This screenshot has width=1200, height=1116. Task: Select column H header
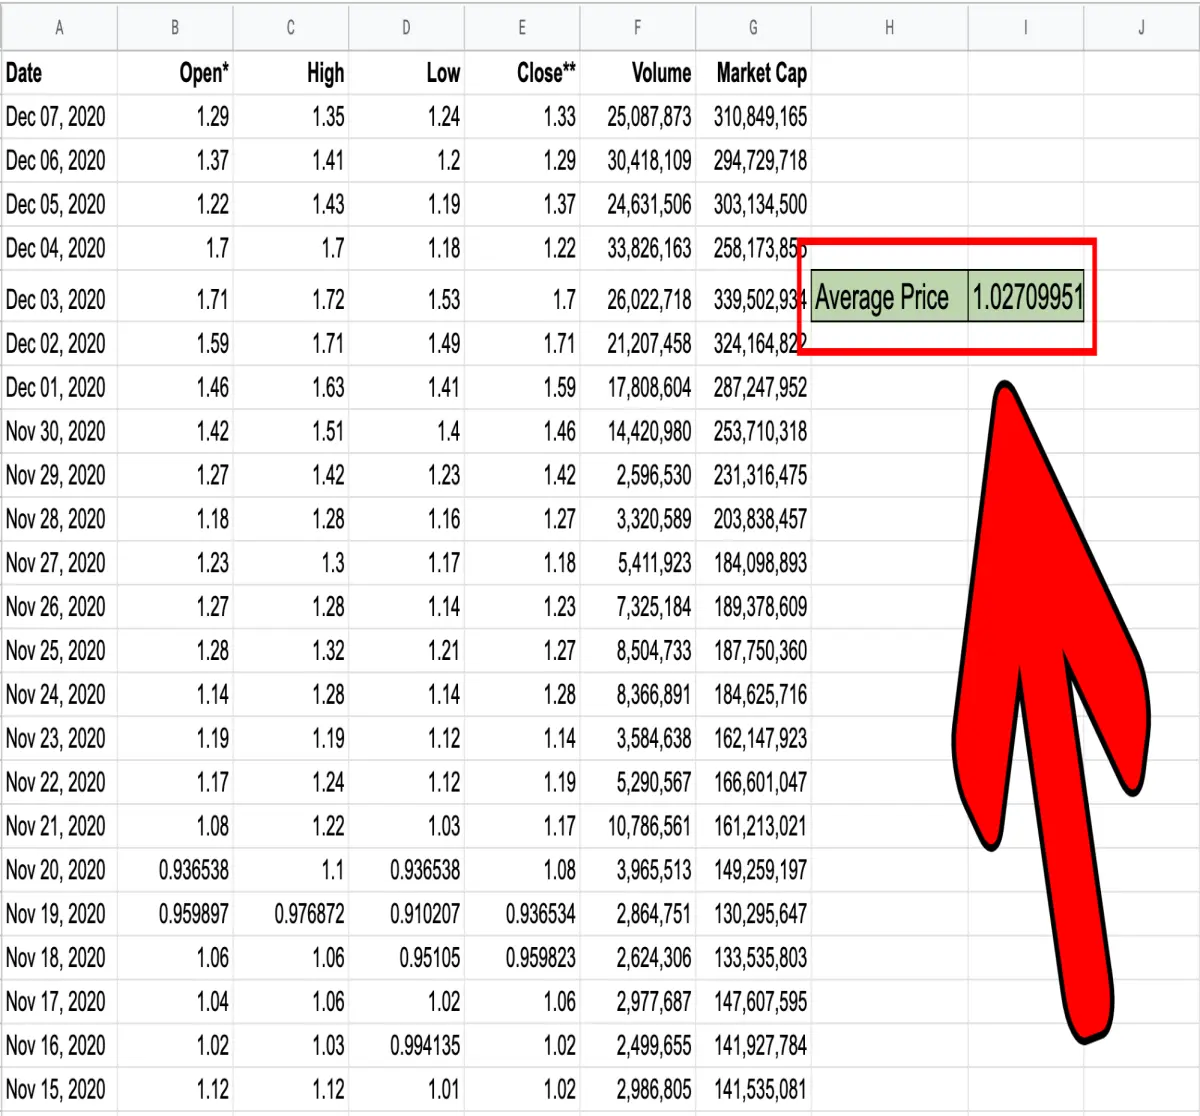pyautogui.click(x=889, y=28)
